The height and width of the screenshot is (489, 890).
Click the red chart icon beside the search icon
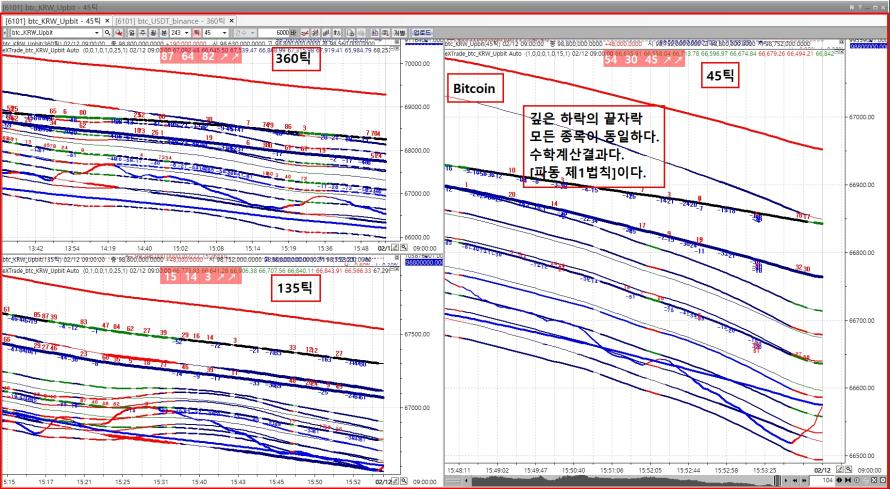click(x=119, y=33)
